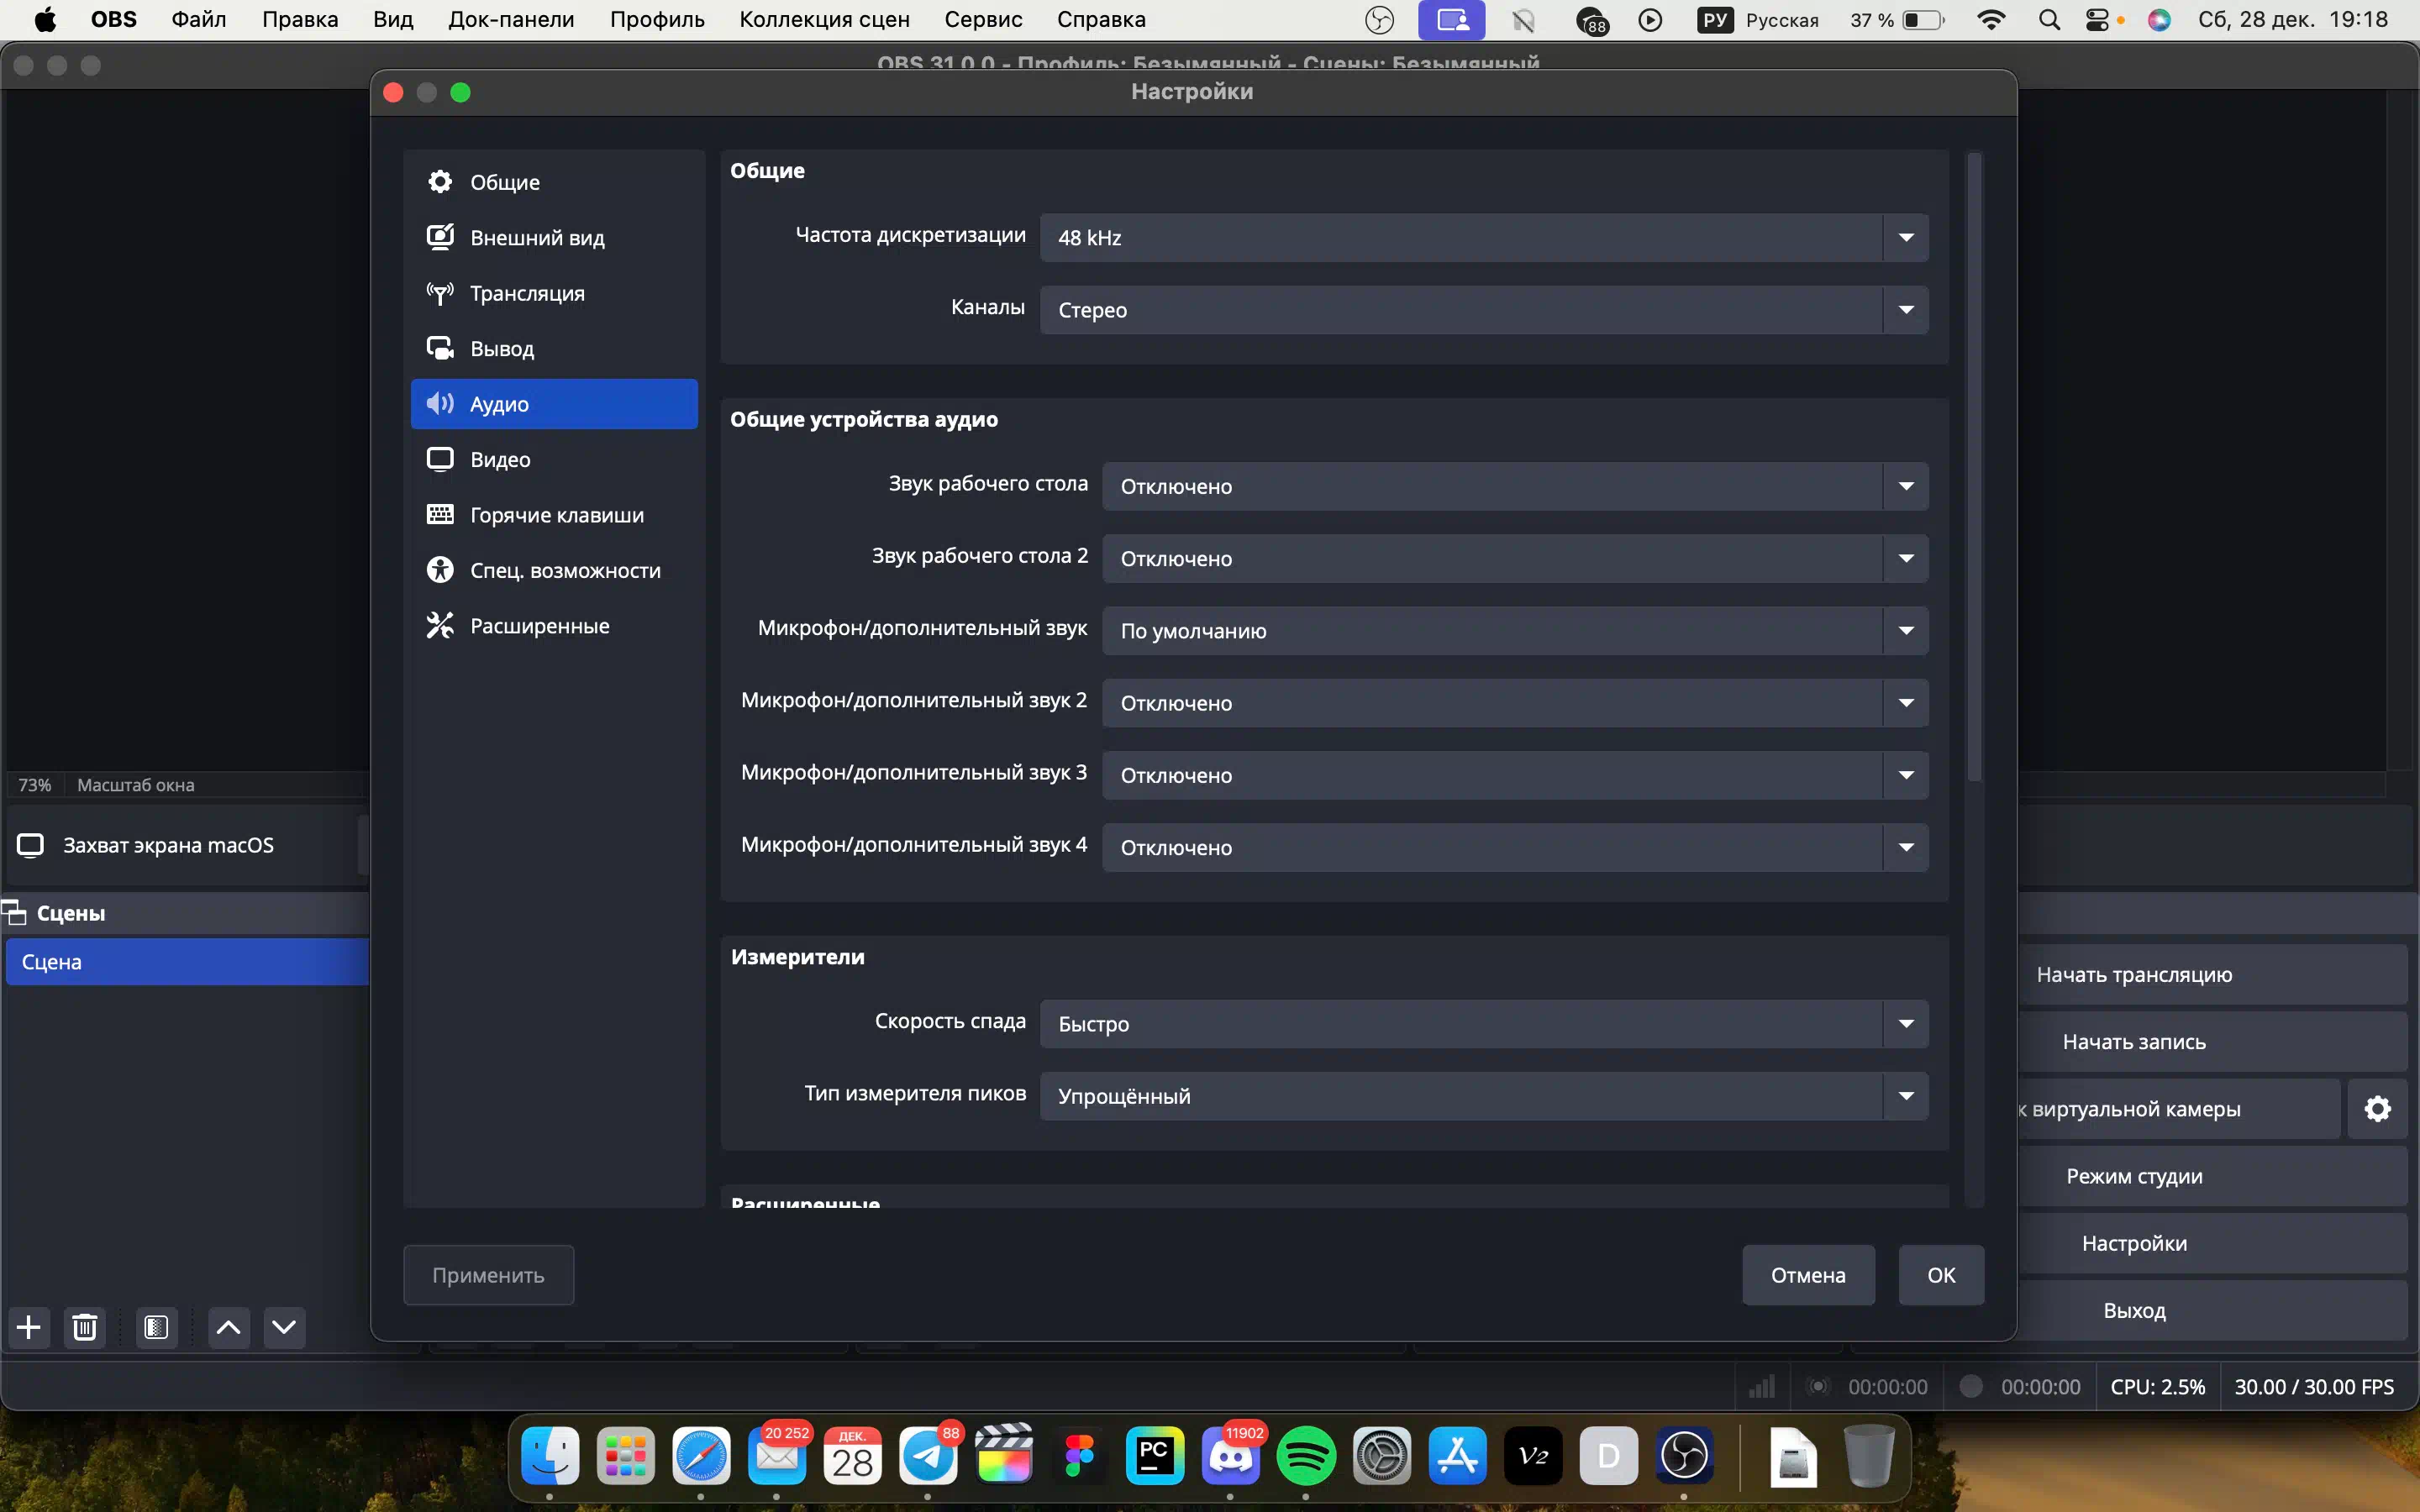
Task: Open the Desktop audio device dropdown
Action: click(x=1514, y=486)
